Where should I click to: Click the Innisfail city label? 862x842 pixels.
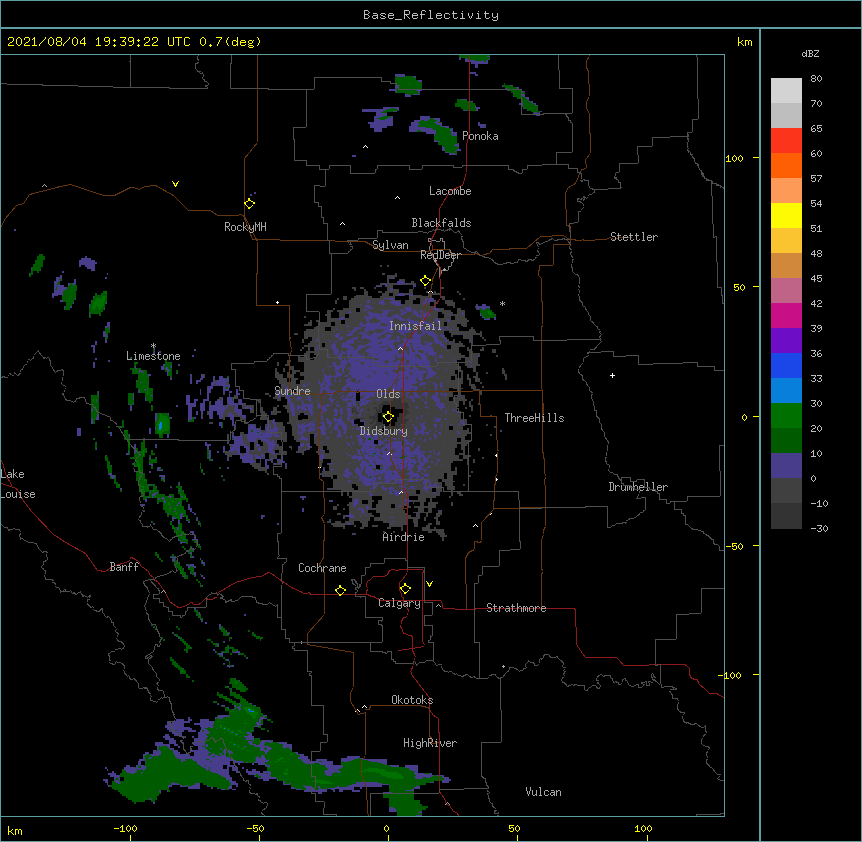pyautogui.click(x=415, y=326)
